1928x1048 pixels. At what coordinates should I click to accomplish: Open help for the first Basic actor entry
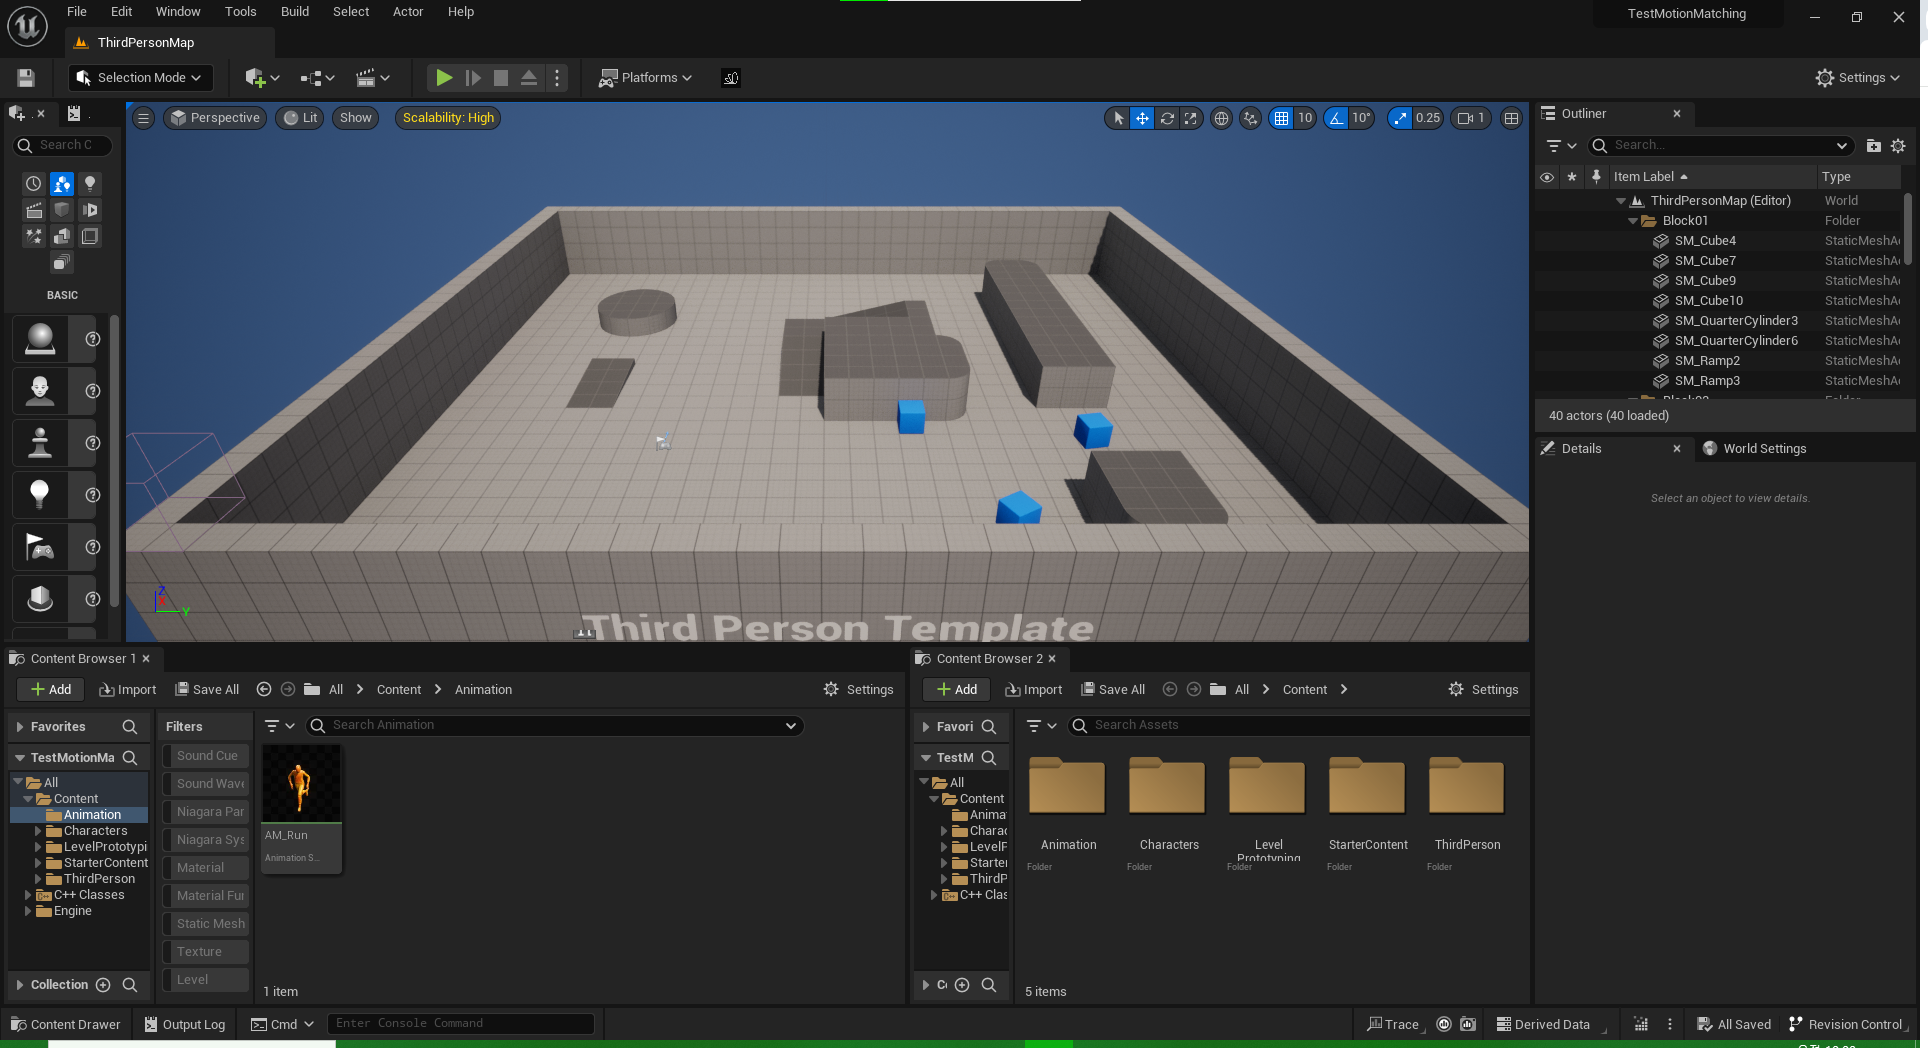click(93, 339)
